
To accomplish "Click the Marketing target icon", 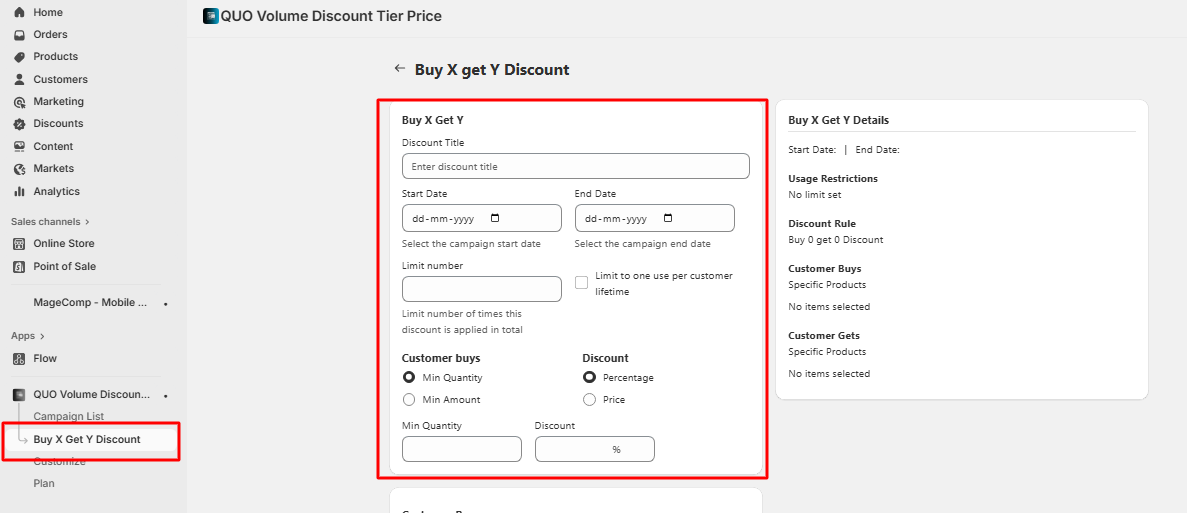I will point(19,102).
